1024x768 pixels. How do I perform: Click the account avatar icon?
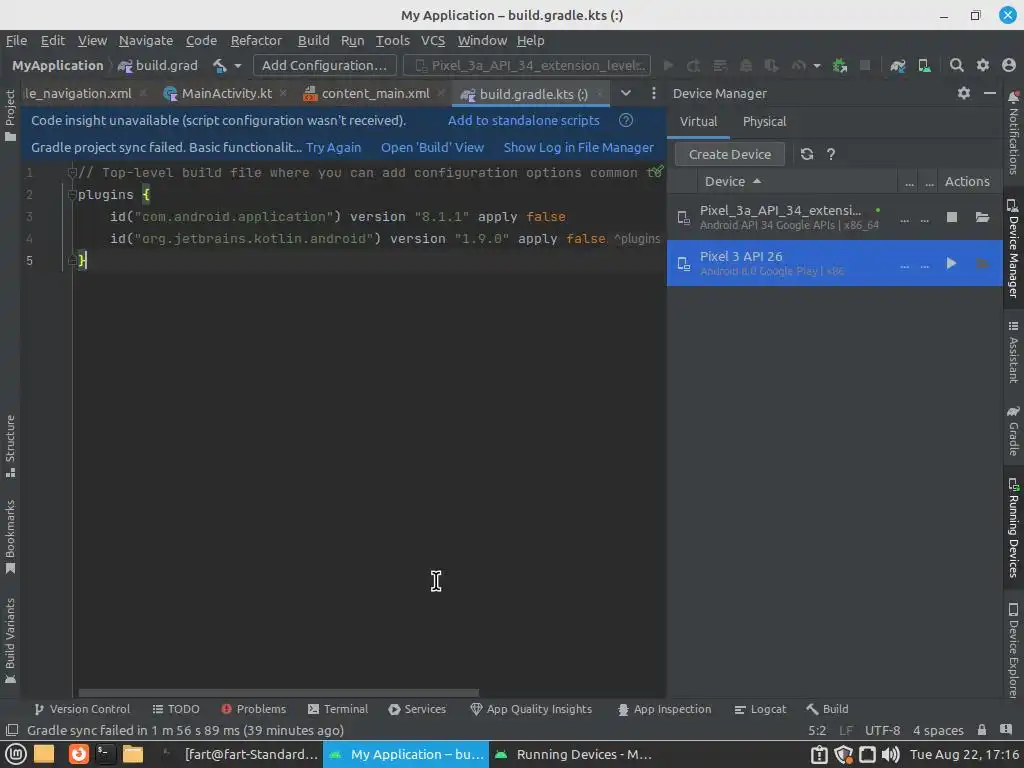pyautogui.click(x=1009, y=65)
